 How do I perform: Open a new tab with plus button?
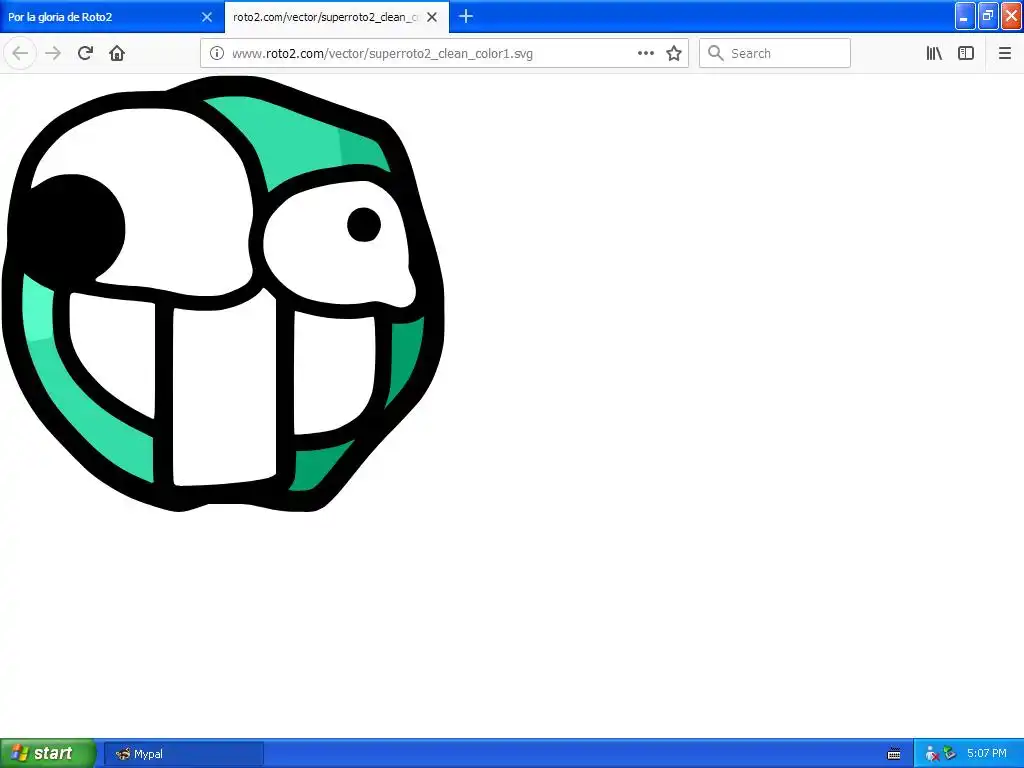pos(466,16)
